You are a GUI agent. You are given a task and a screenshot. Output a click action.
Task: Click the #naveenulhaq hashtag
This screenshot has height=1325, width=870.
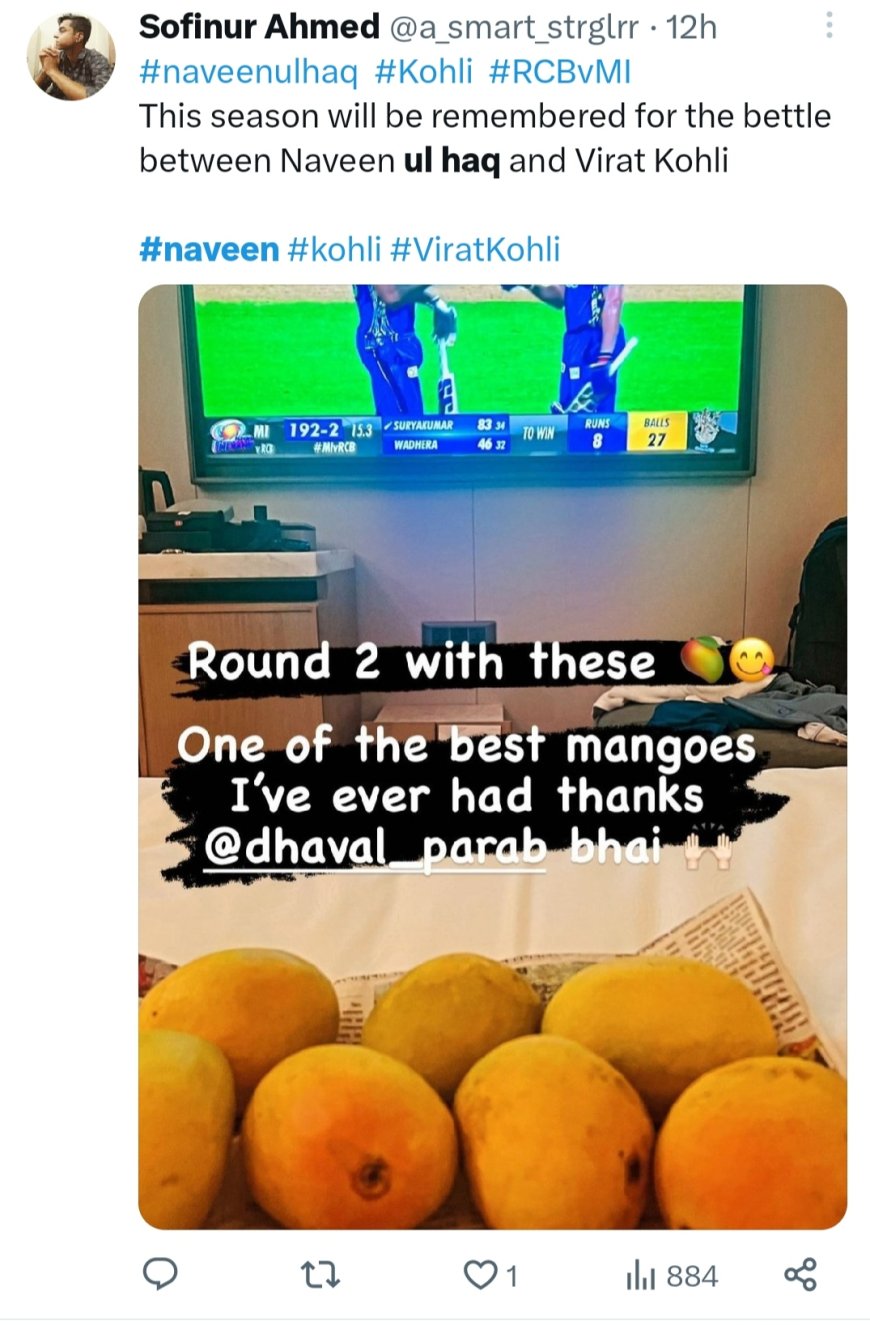tap(248, 72)
